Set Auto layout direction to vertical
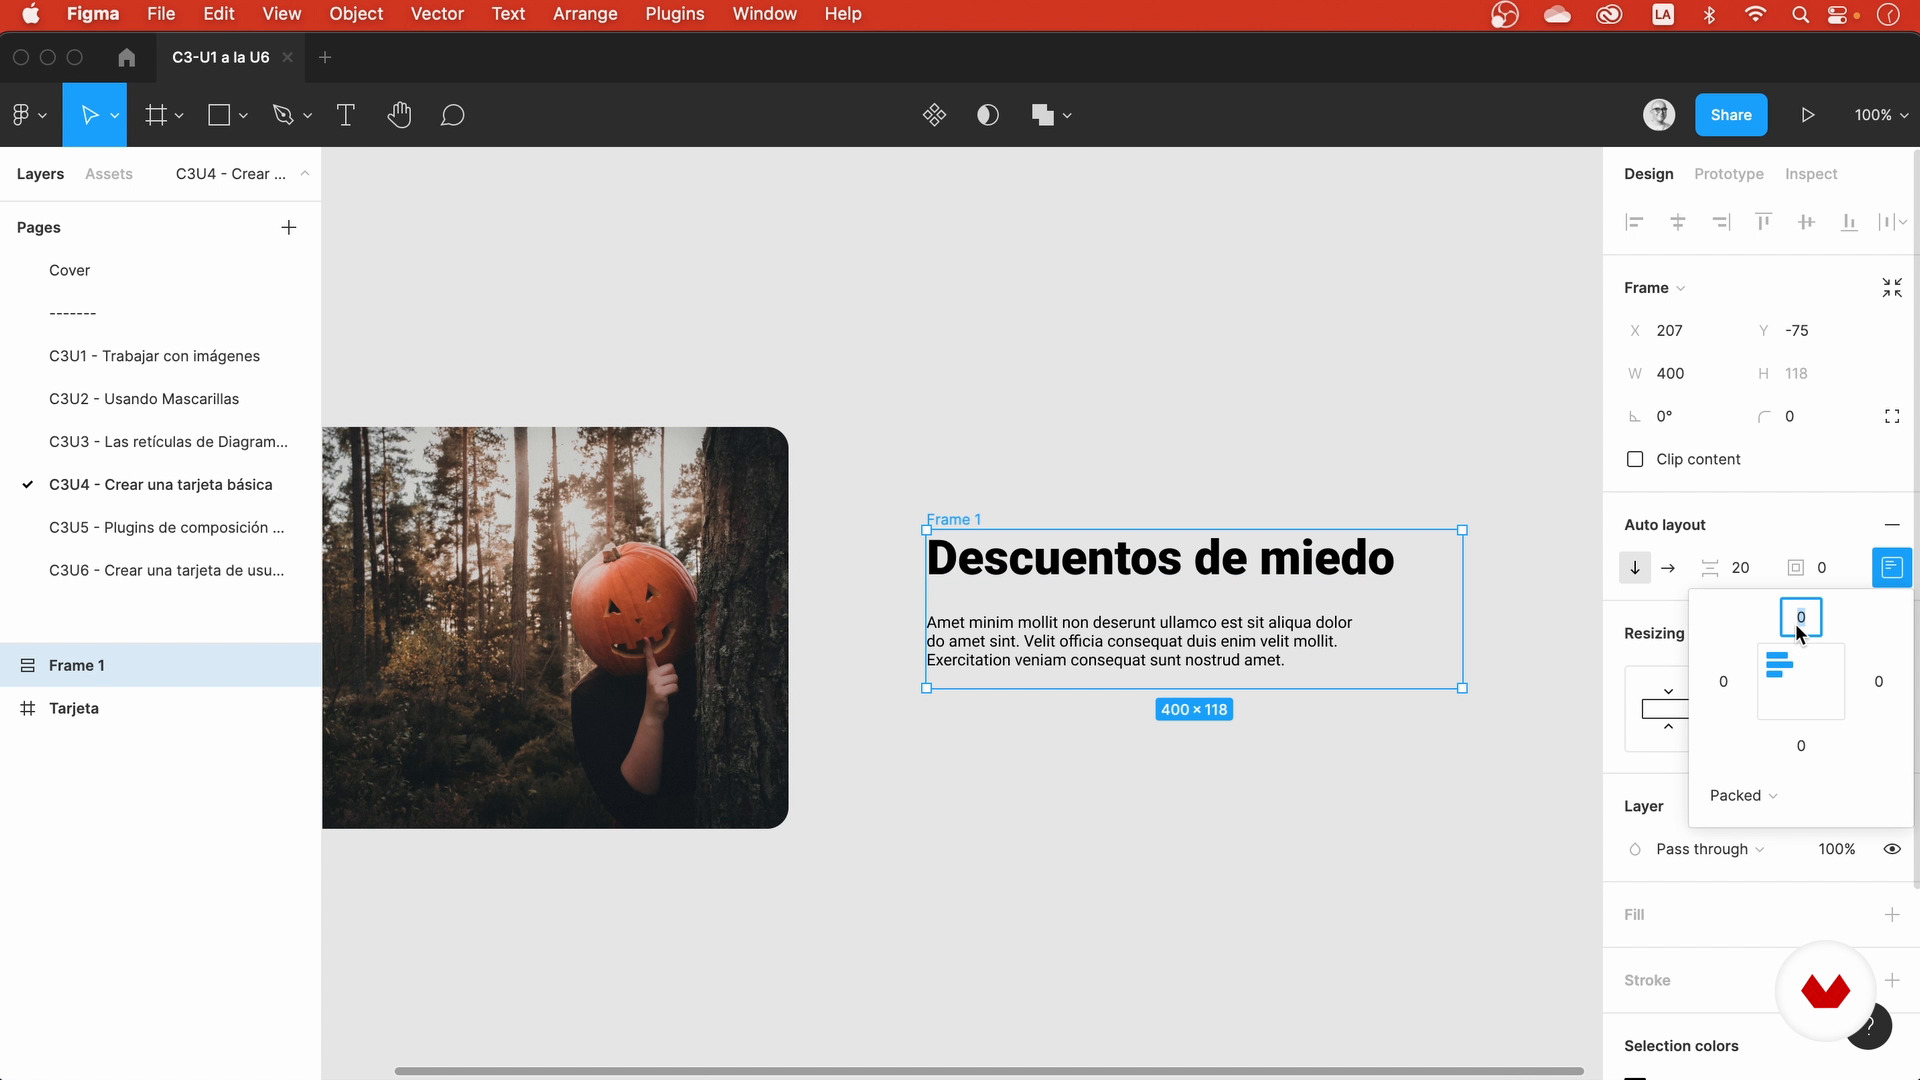 (x=1635, y=568)
